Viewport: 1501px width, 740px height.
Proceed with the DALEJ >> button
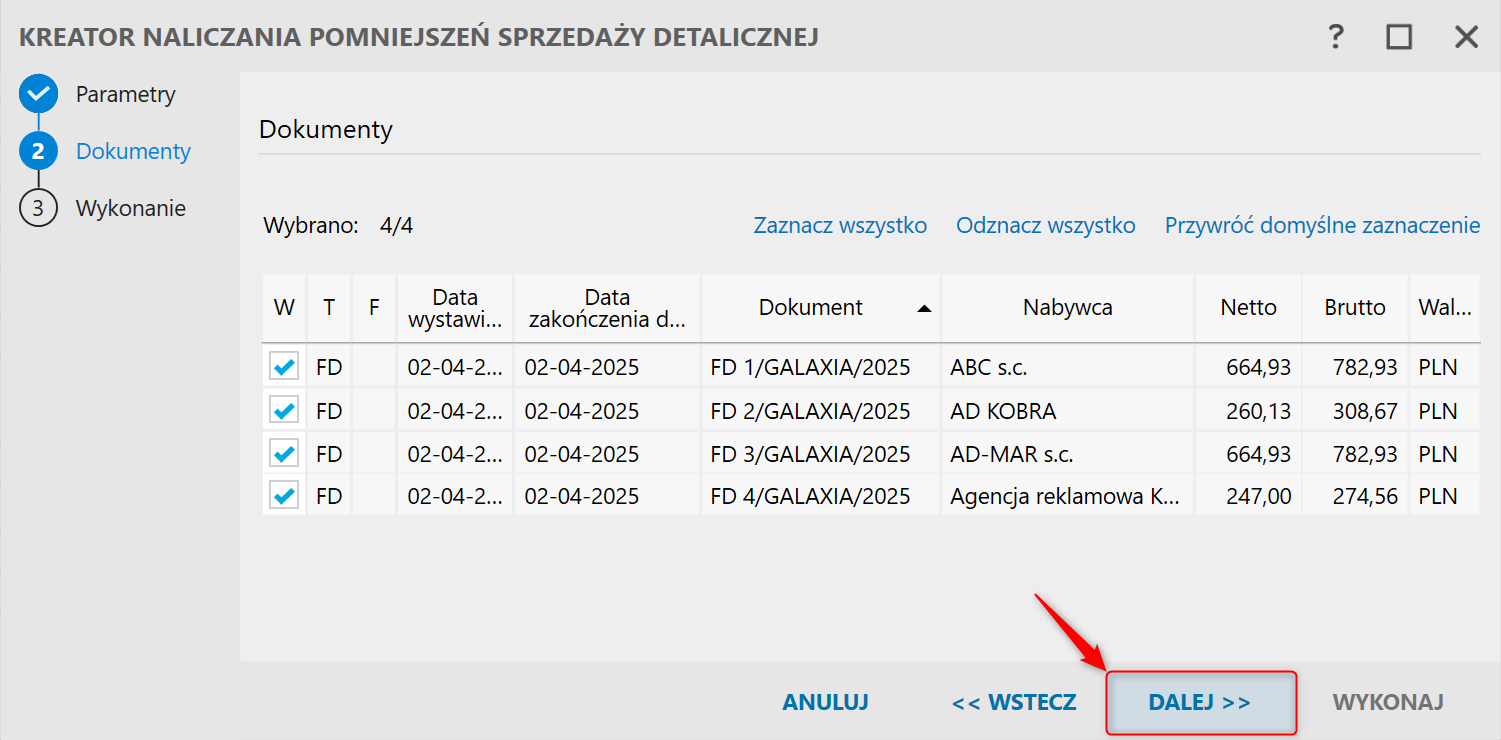1200,702
